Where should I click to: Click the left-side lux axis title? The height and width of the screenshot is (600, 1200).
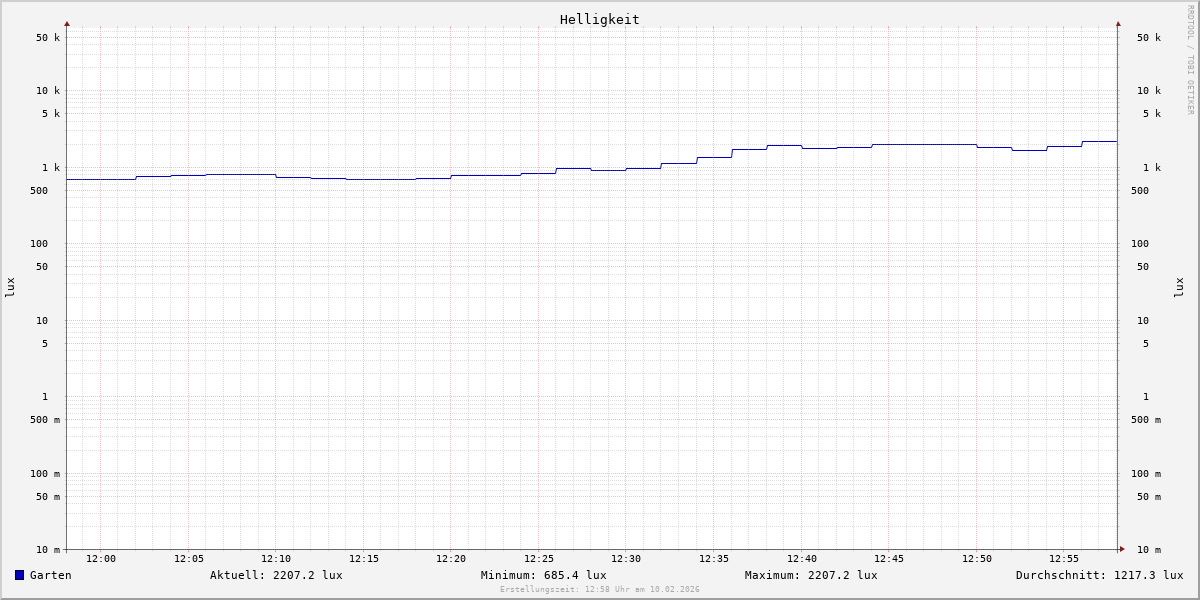[10, 287]
